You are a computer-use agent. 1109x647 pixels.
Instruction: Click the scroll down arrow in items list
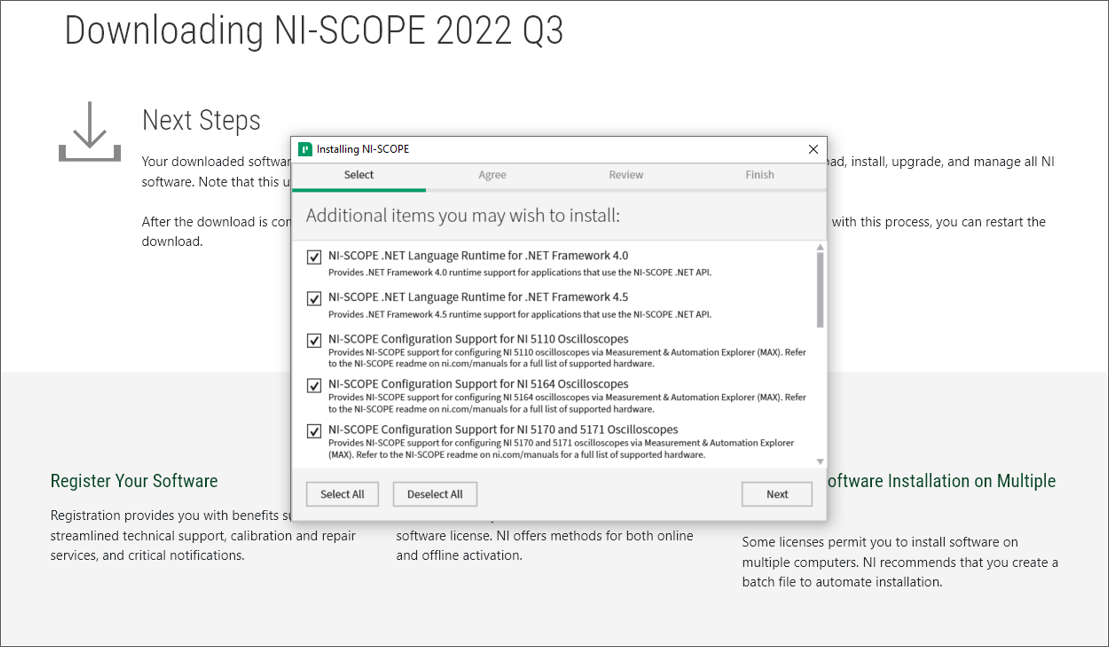[x=820, y=461]
